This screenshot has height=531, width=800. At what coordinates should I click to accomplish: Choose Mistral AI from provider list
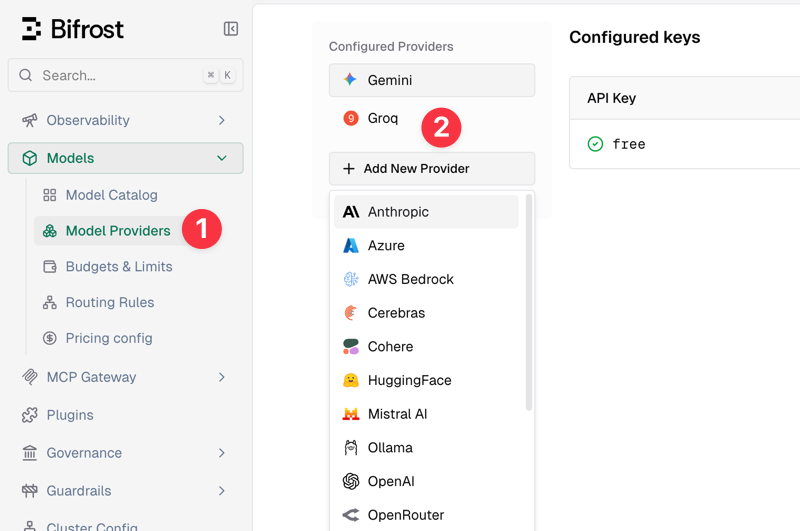(426, 414)
